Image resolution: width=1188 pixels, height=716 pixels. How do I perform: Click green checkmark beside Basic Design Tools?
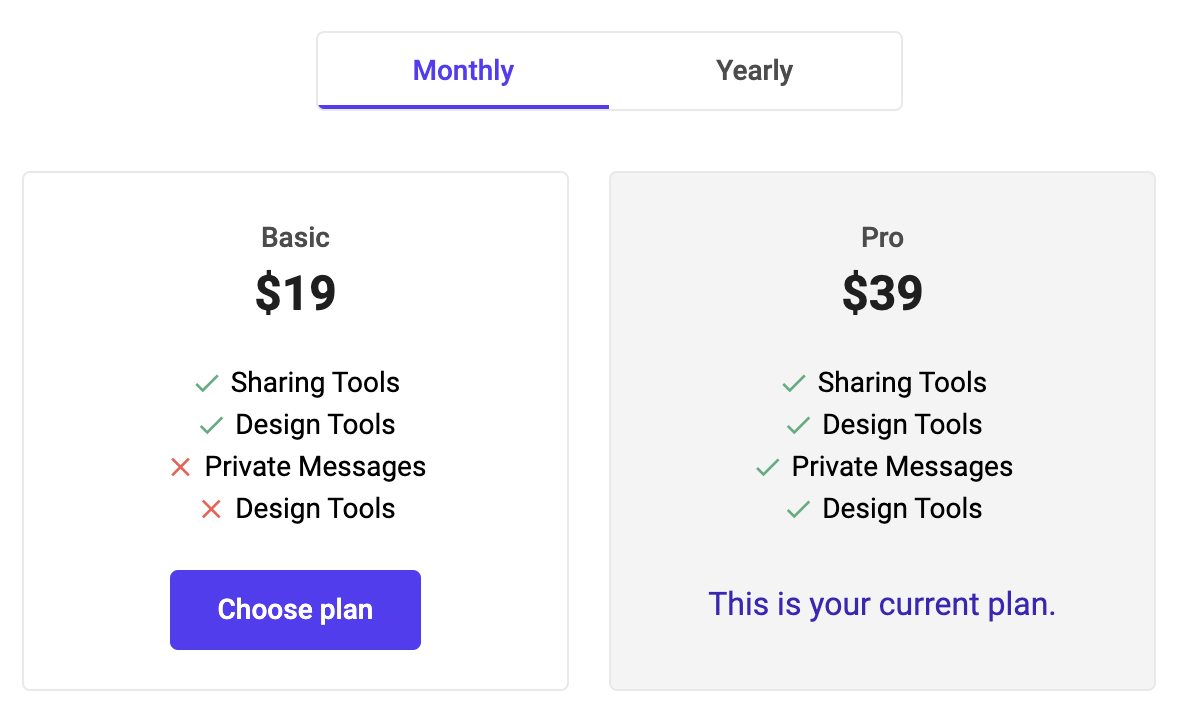point(211,425)
